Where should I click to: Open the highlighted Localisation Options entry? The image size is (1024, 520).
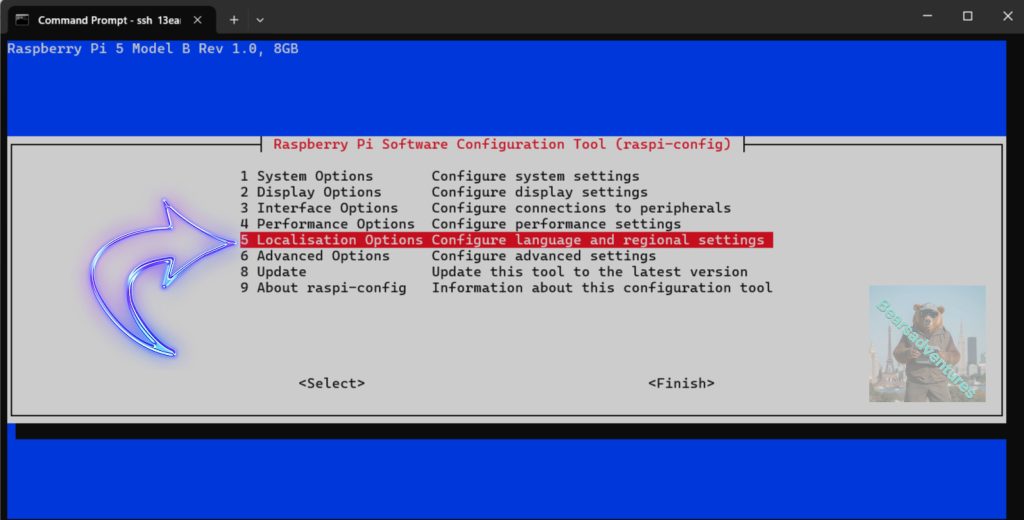505,240
